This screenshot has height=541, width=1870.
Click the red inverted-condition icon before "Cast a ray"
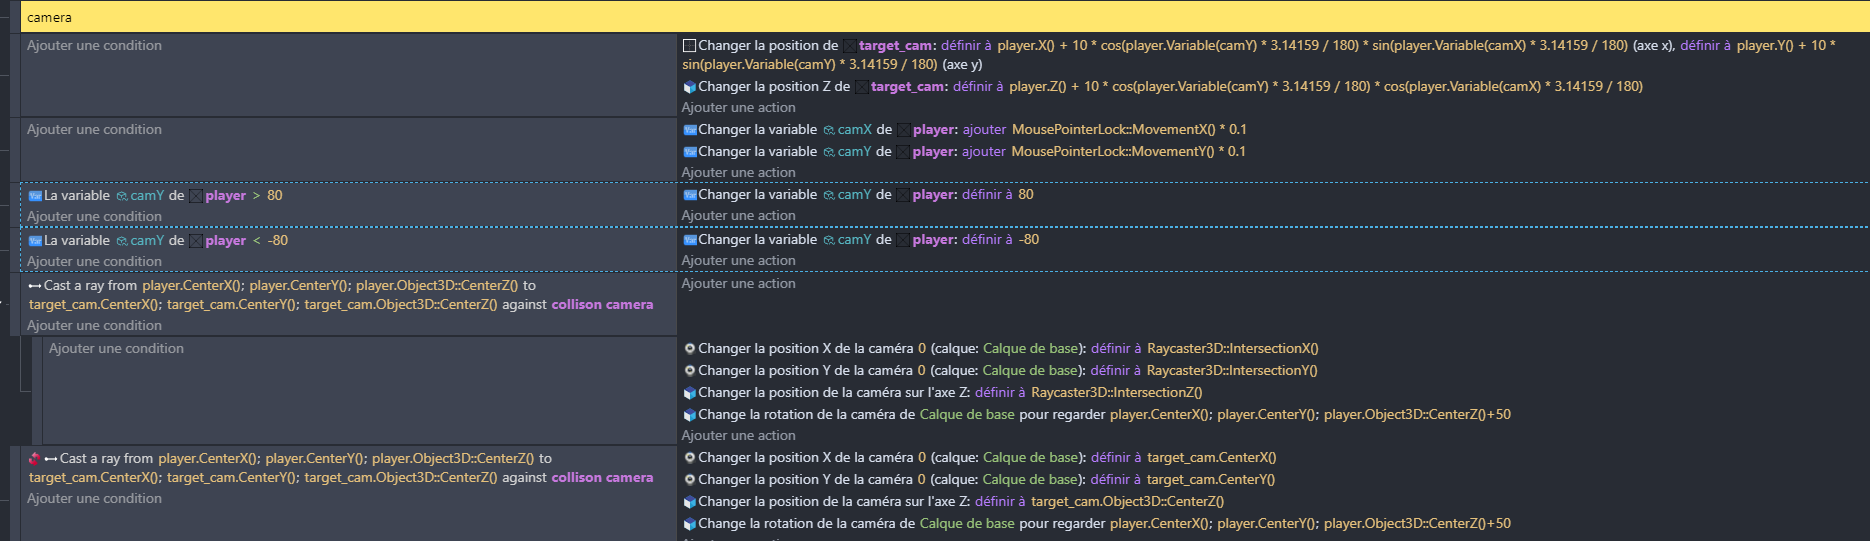click(x=35, y=459)
